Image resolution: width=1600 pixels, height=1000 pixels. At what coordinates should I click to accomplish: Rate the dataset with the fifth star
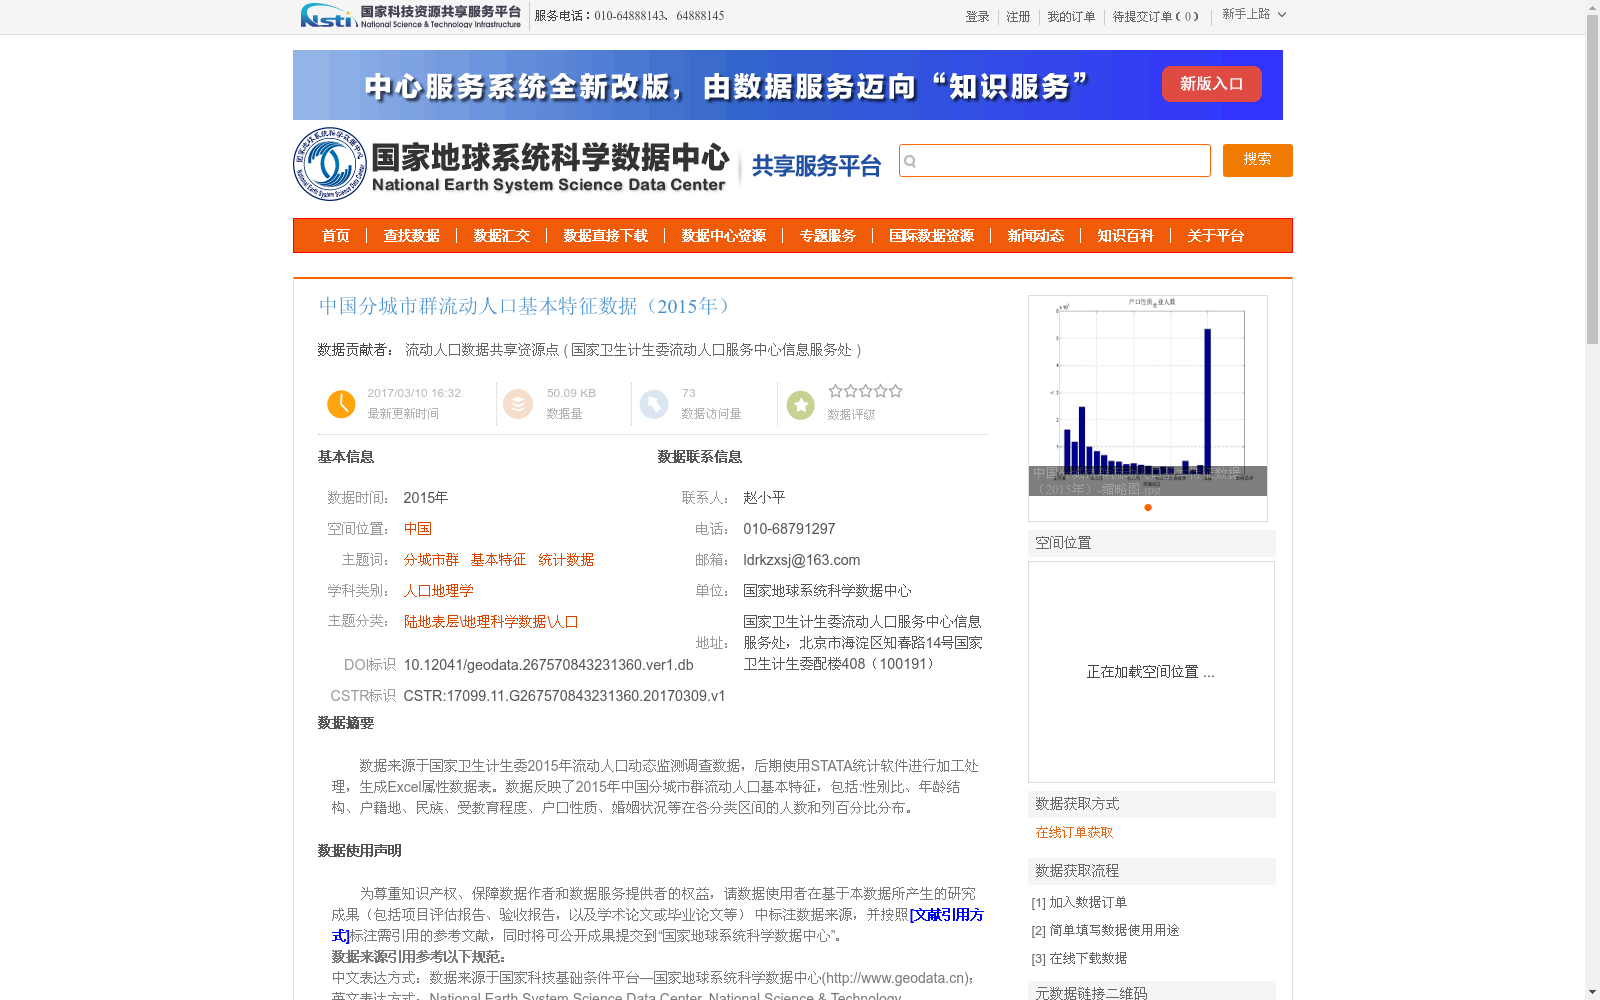click(x=896, y=391)
